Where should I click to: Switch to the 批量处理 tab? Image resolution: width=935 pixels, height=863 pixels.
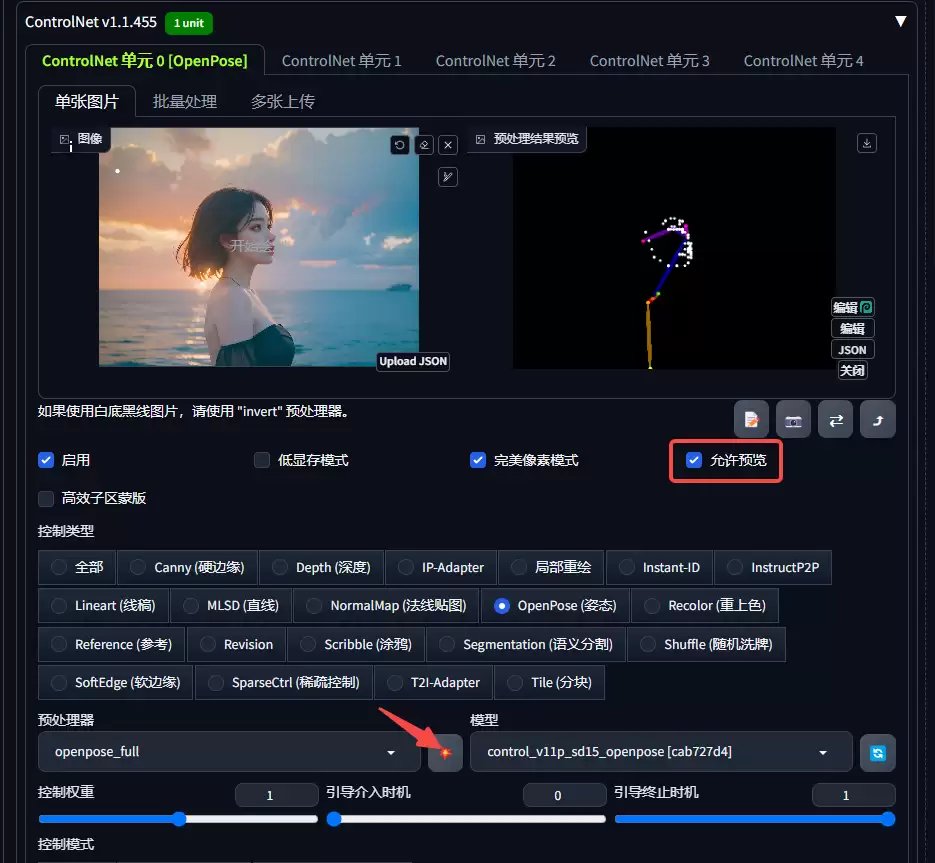(x=184, y=101)
